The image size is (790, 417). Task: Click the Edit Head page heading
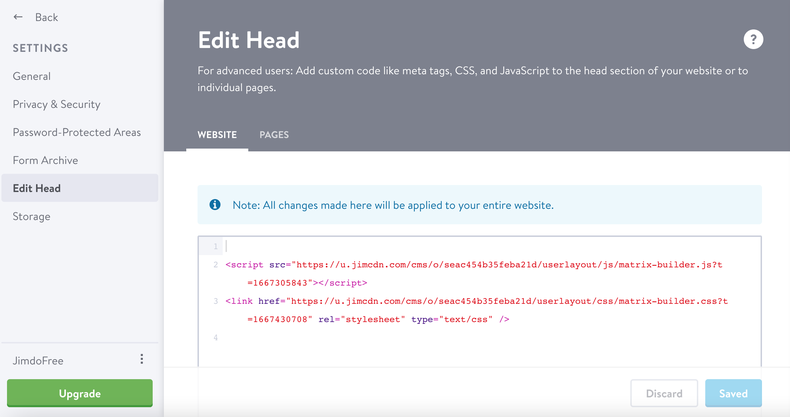(x=248, y=40)
